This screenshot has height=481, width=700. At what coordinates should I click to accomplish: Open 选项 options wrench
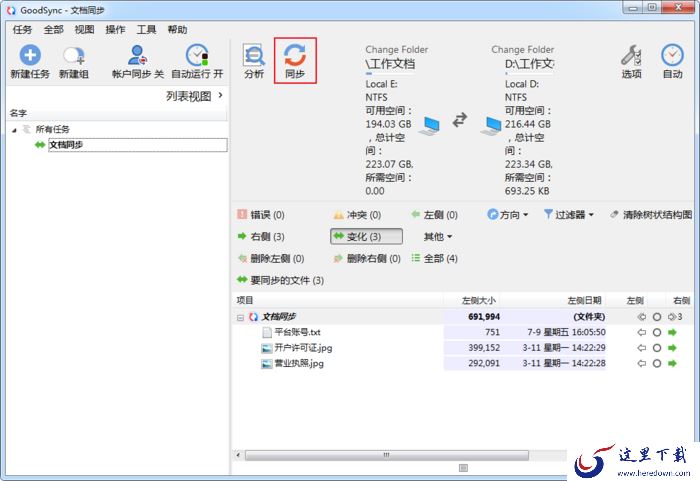(632, 62)
